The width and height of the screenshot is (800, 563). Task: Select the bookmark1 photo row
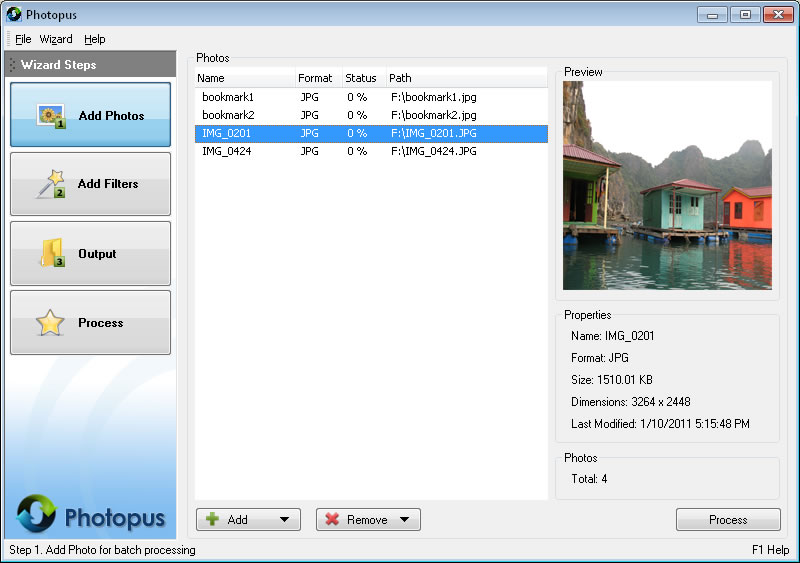pyautogui.click(x=228, y=97)
